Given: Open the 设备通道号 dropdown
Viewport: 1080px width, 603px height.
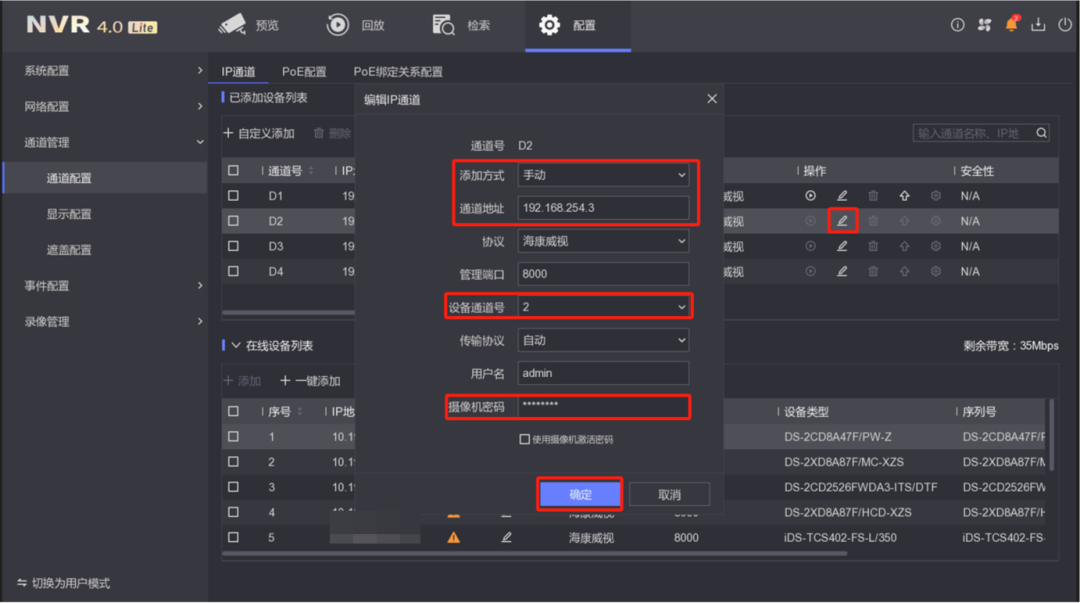Looking at the screenshot, I should coord(603,307).
